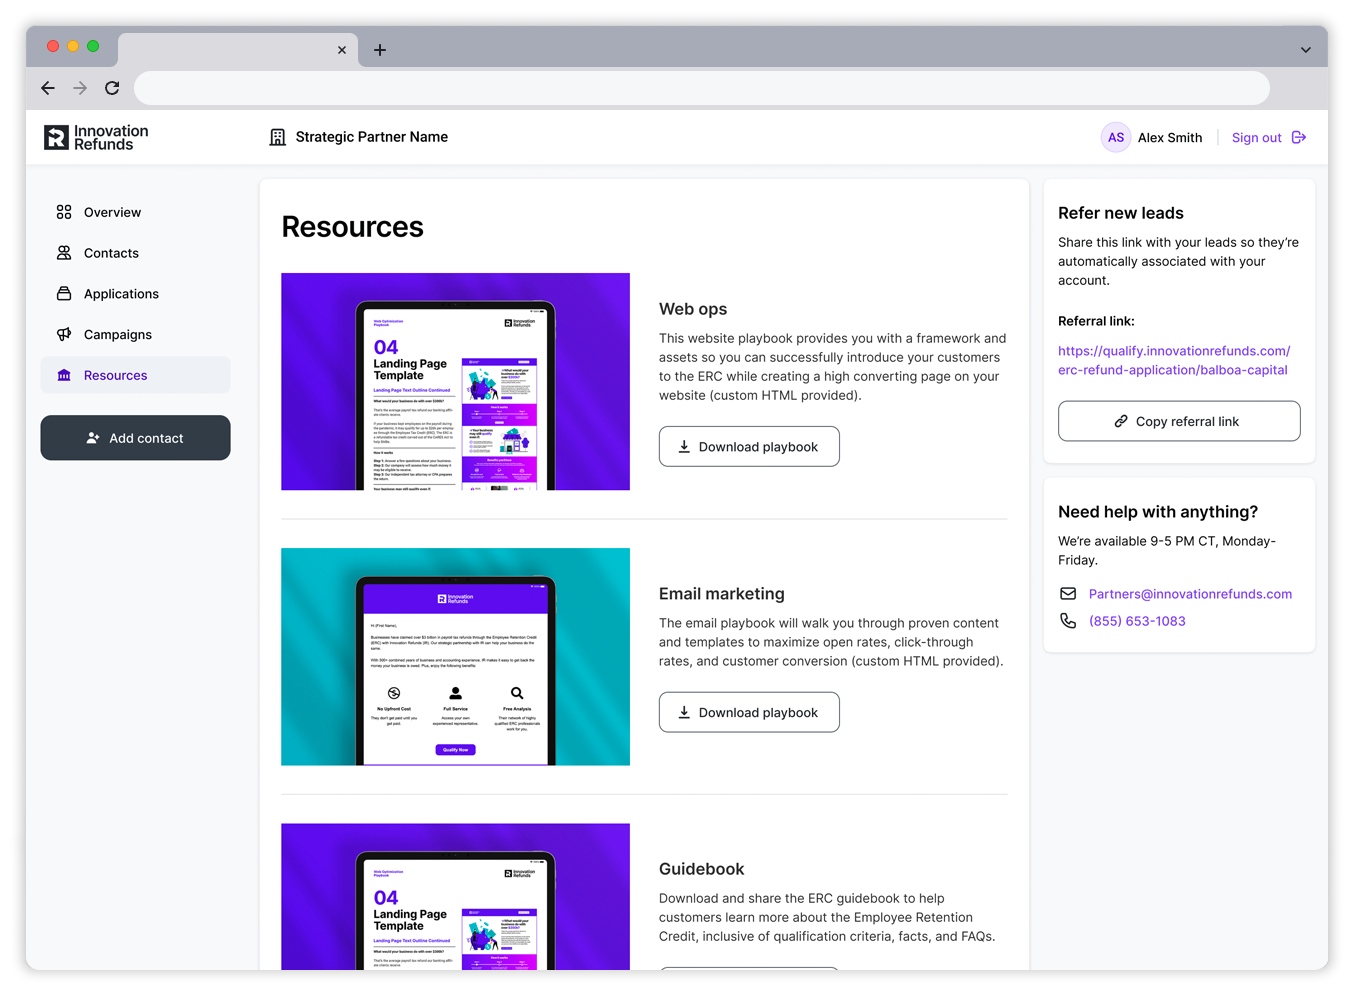Click the building icon beside partner name
The width and height of the screenshot is (1354, 995).
(278, 138)
